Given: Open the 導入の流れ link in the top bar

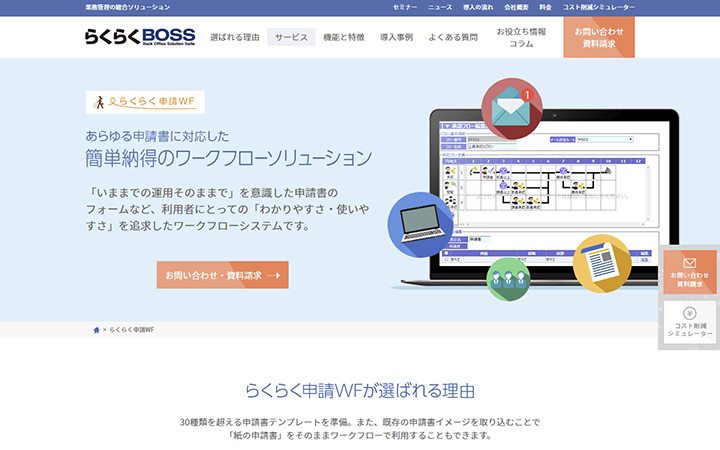Looking at the screenshot, I should click(x=478, y=7).
